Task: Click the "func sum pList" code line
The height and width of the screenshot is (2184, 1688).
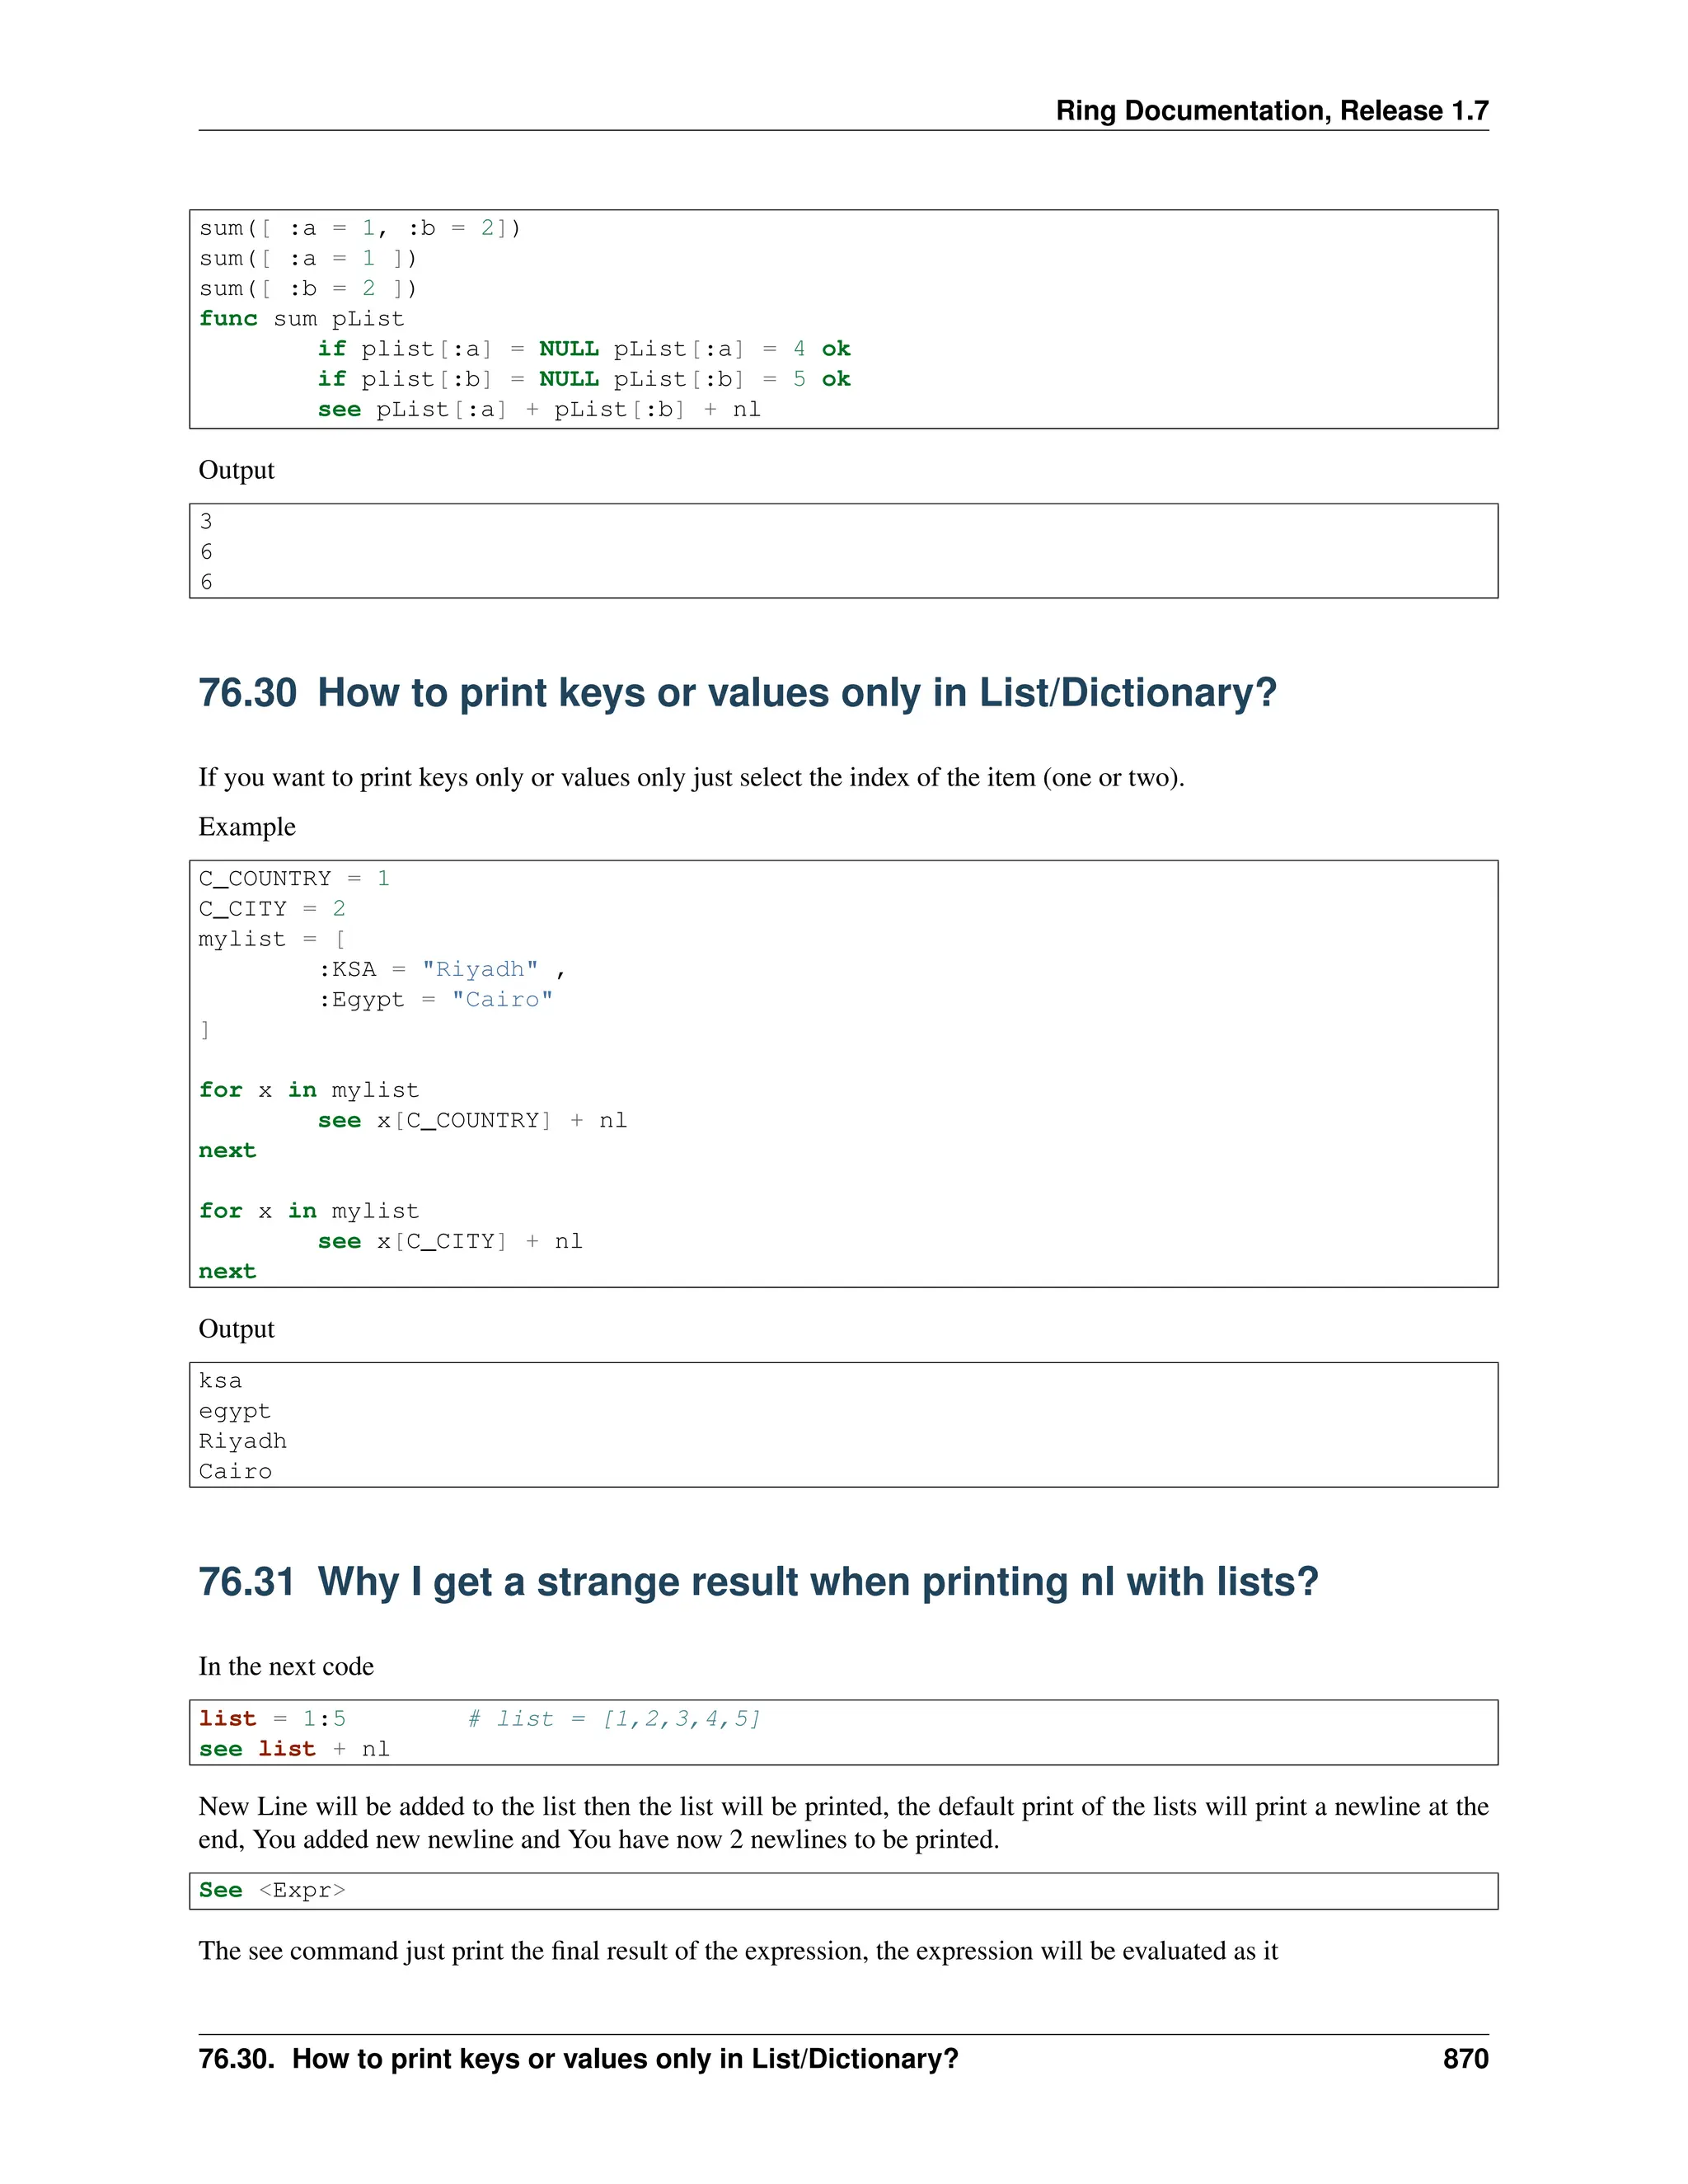Action: (x=301, y=319)
